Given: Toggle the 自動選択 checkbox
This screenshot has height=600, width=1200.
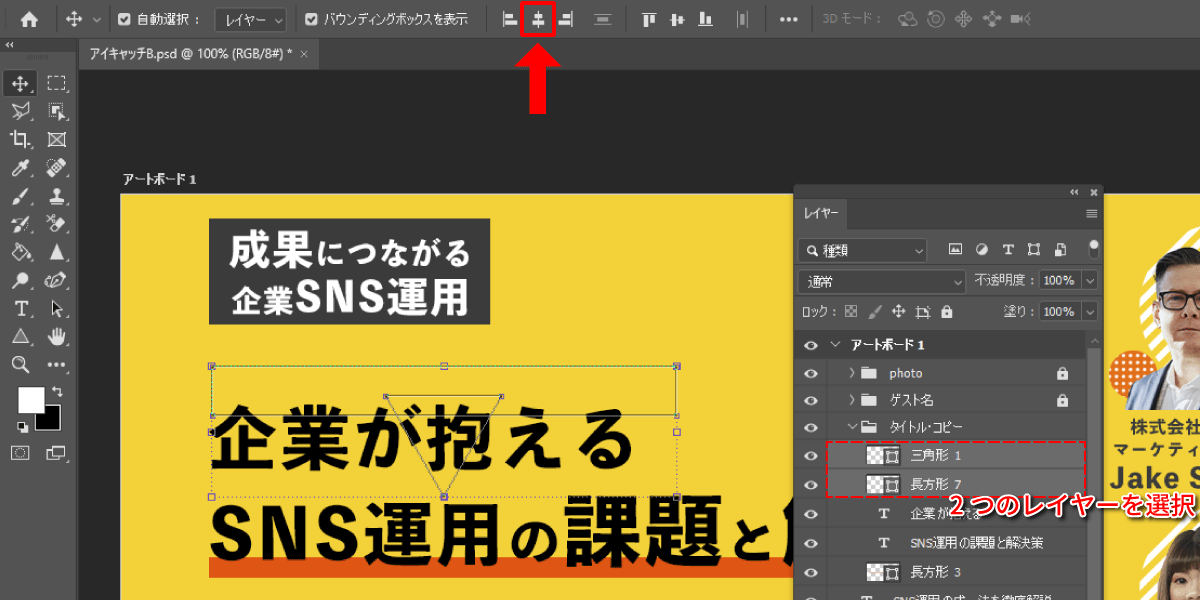Looking at the screenshot, I should tap(124, 19).
